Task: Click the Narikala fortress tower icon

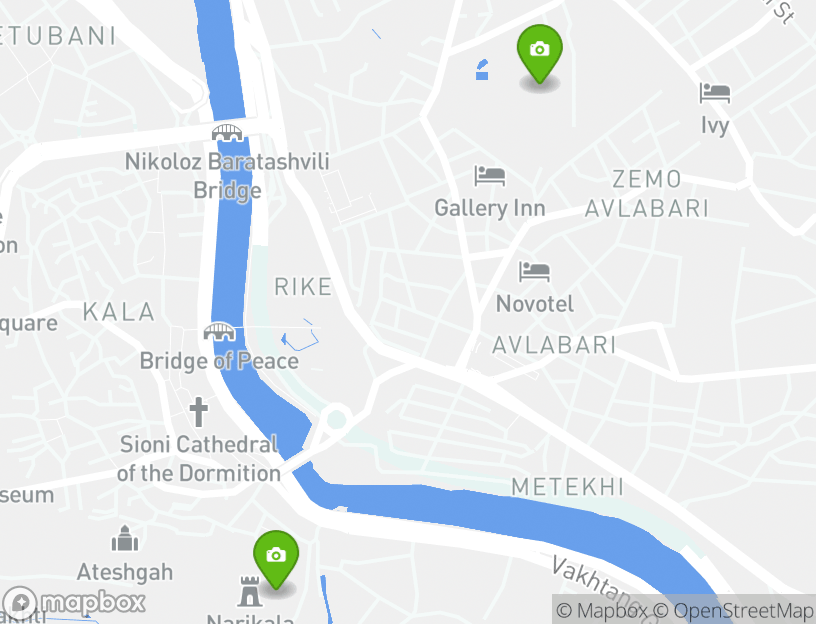Action: pos(250,591)
